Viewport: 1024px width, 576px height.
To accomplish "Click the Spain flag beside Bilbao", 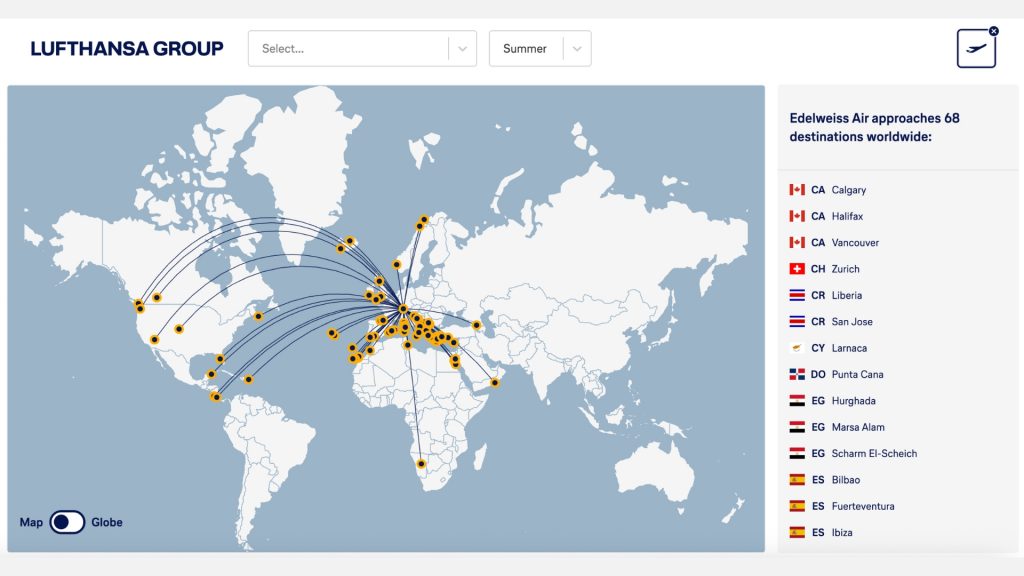I will (797, 479).
